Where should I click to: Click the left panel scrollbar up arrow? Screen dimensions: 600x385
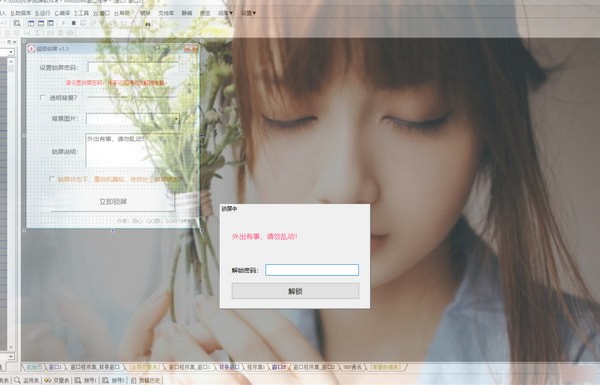pyautogui.click(x=11, y=61)
